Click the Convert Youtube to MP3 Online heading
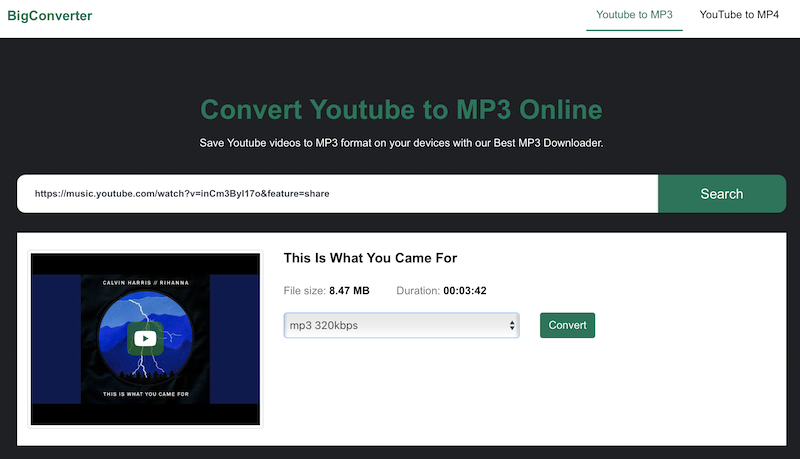800x459 pixels. tap(401, 109)
